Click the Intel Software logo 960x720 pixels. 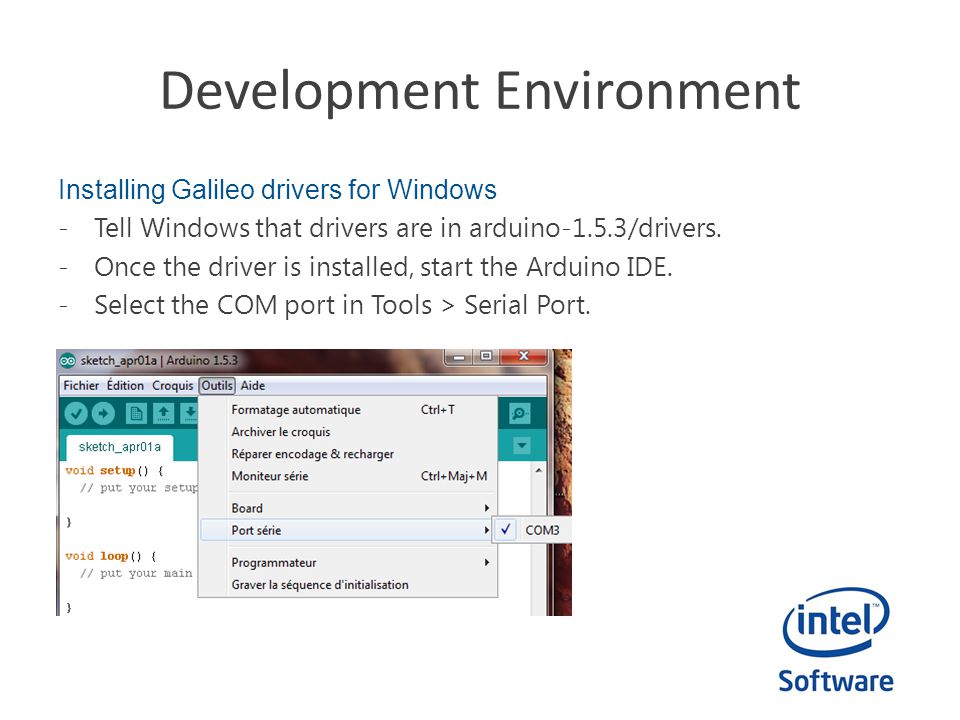[x=836, y=640]
